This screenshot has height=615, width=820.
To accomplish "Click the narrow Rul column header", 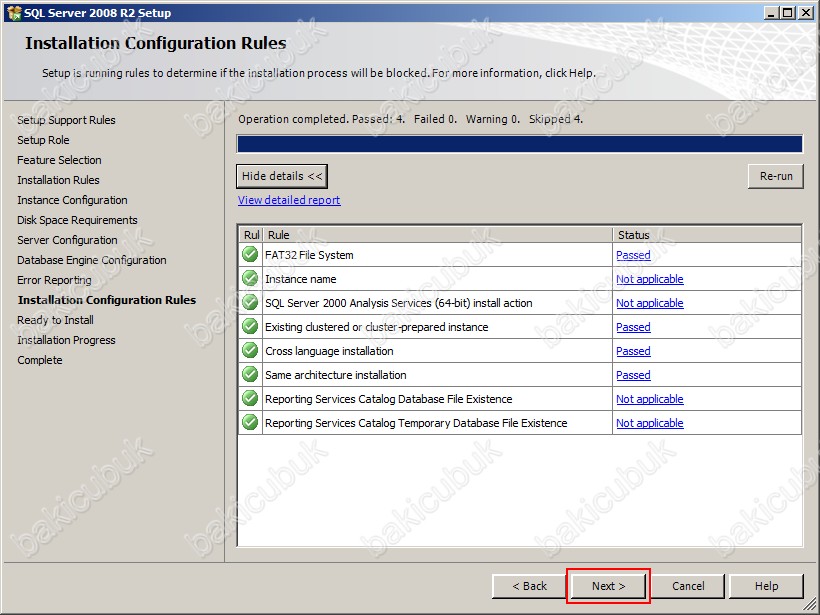I will coord(251,235).
